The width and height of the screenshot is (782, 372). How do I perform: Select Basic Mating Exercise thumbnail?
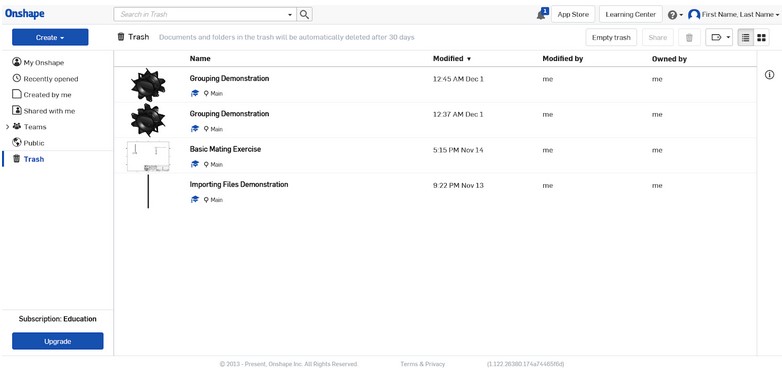click(148, 156)
